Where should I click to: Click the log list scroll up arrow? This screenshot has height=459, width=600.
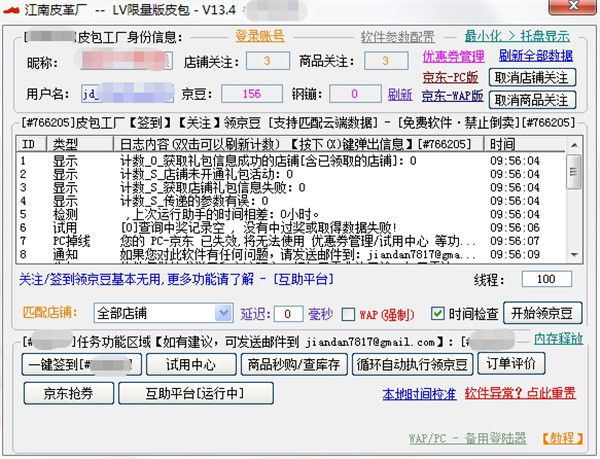click(x=574, y=145)
